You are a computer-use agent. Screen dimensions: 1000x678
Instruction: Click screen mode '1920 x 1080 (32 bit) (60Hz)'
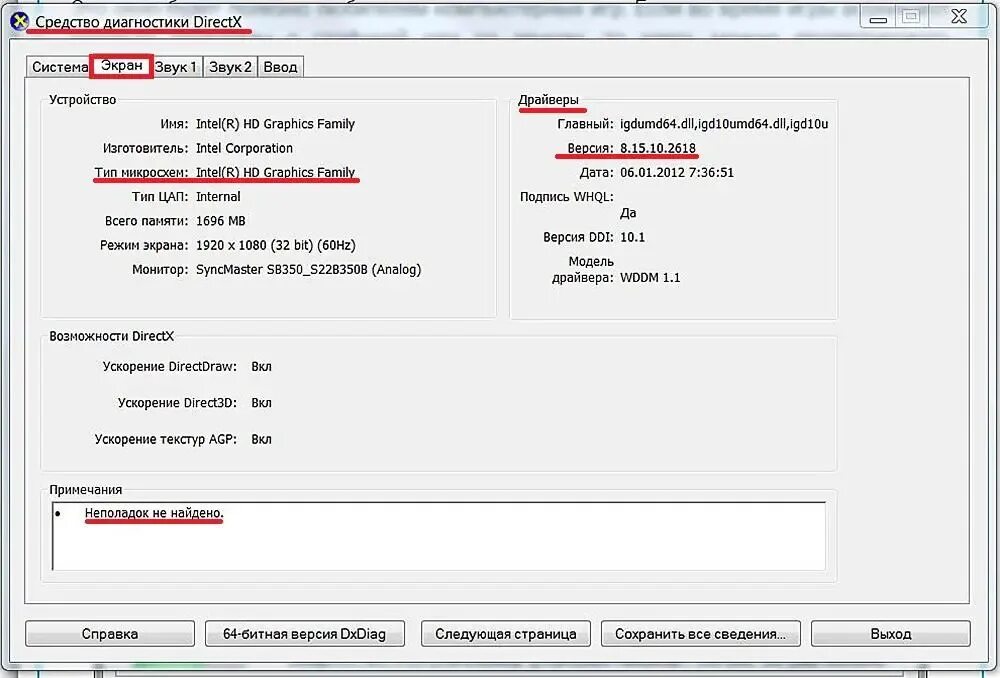pos(276,245)
